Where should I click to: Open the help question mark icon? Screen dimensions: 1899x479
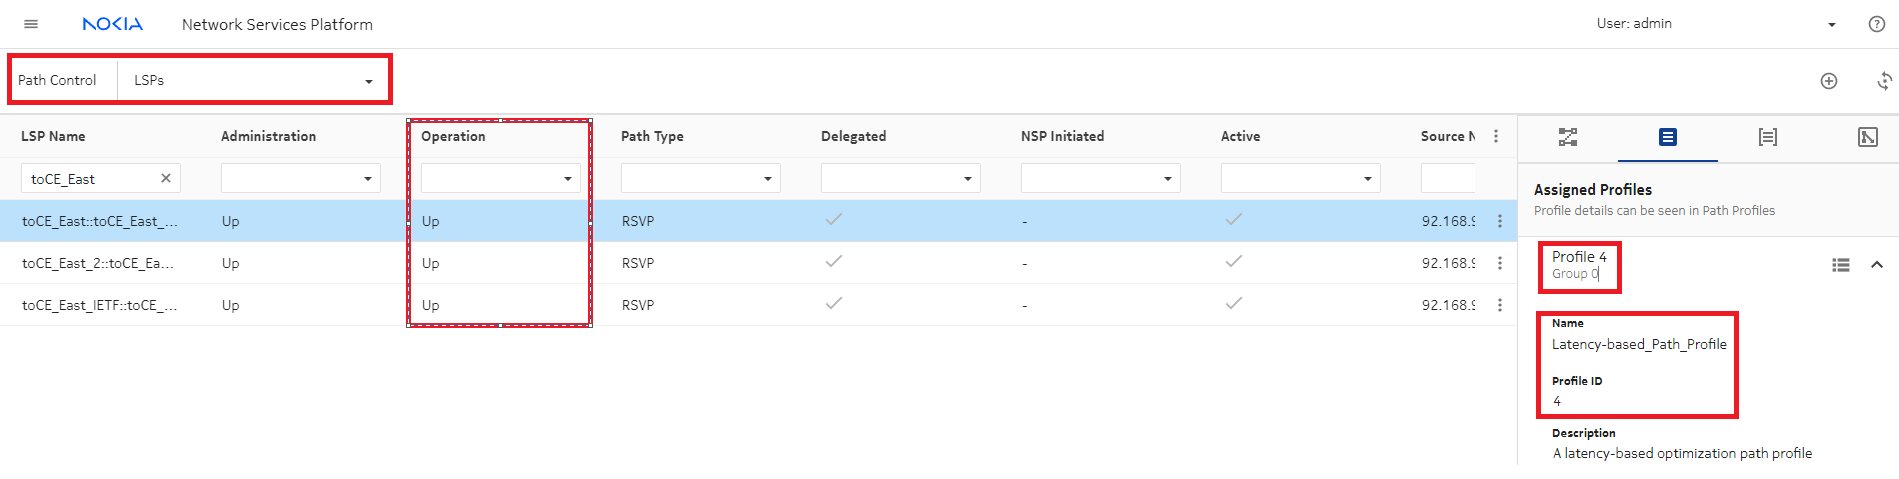coord(1876,24)
